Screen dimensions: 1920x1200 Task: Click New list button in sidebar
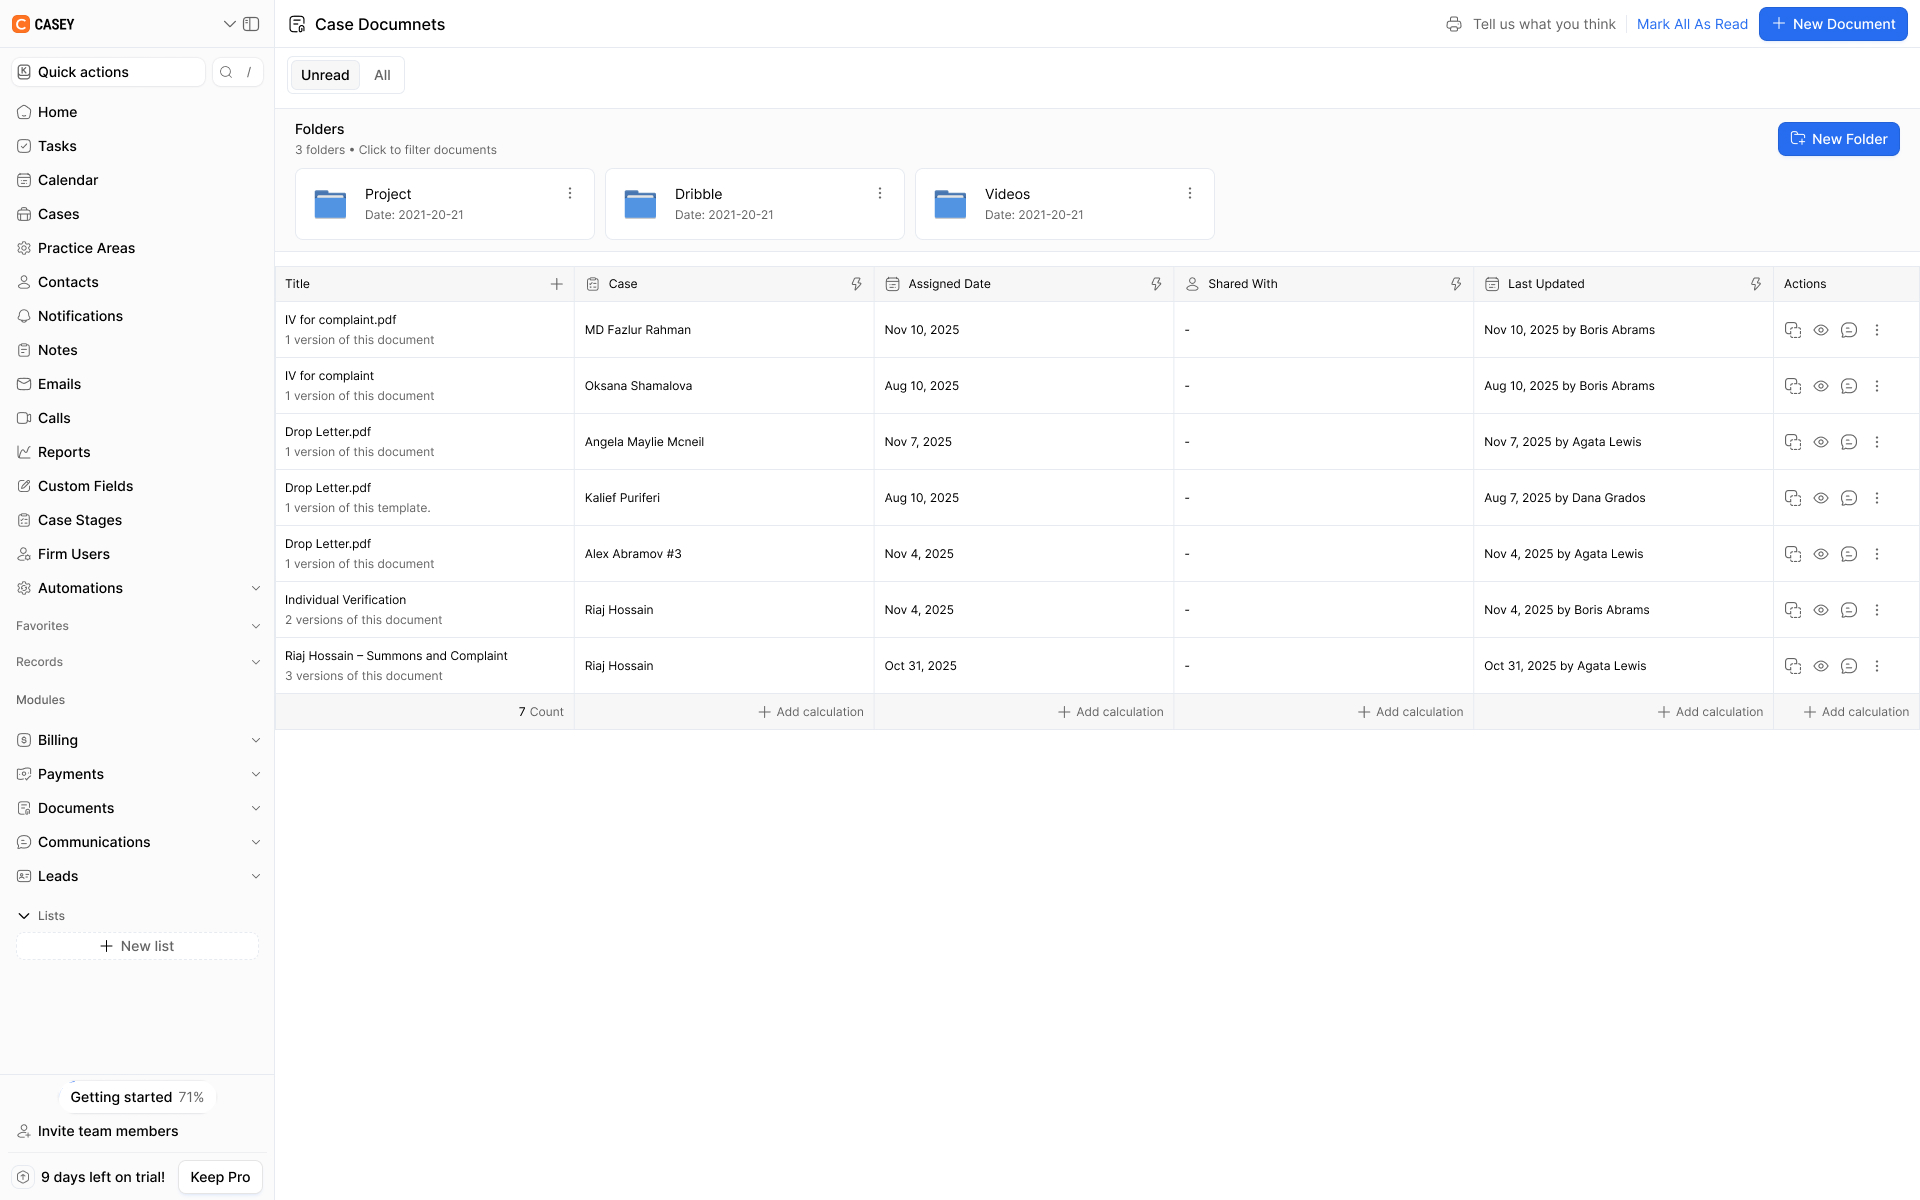pos(137,946)
